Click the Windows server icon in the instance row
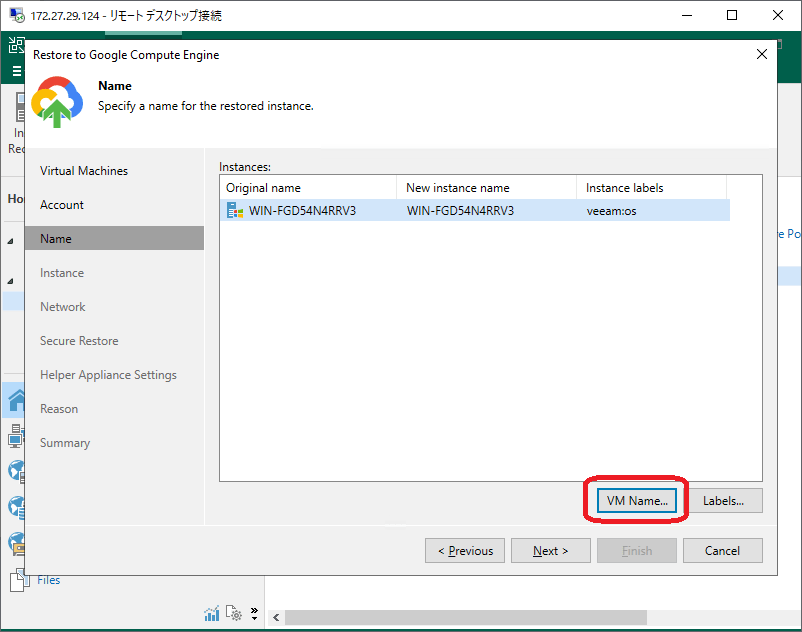 [235, 210]
